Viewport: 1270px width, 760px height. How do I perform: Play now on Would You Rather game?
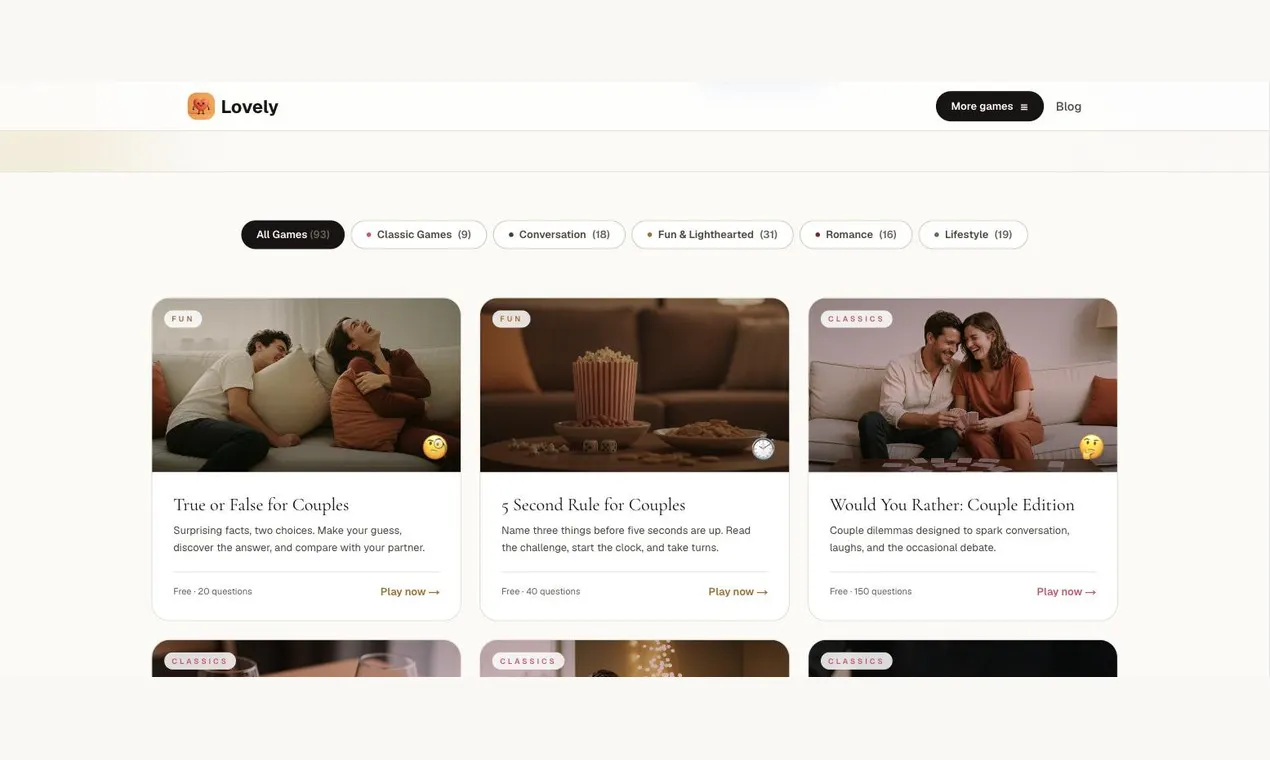coord(1066,592)
